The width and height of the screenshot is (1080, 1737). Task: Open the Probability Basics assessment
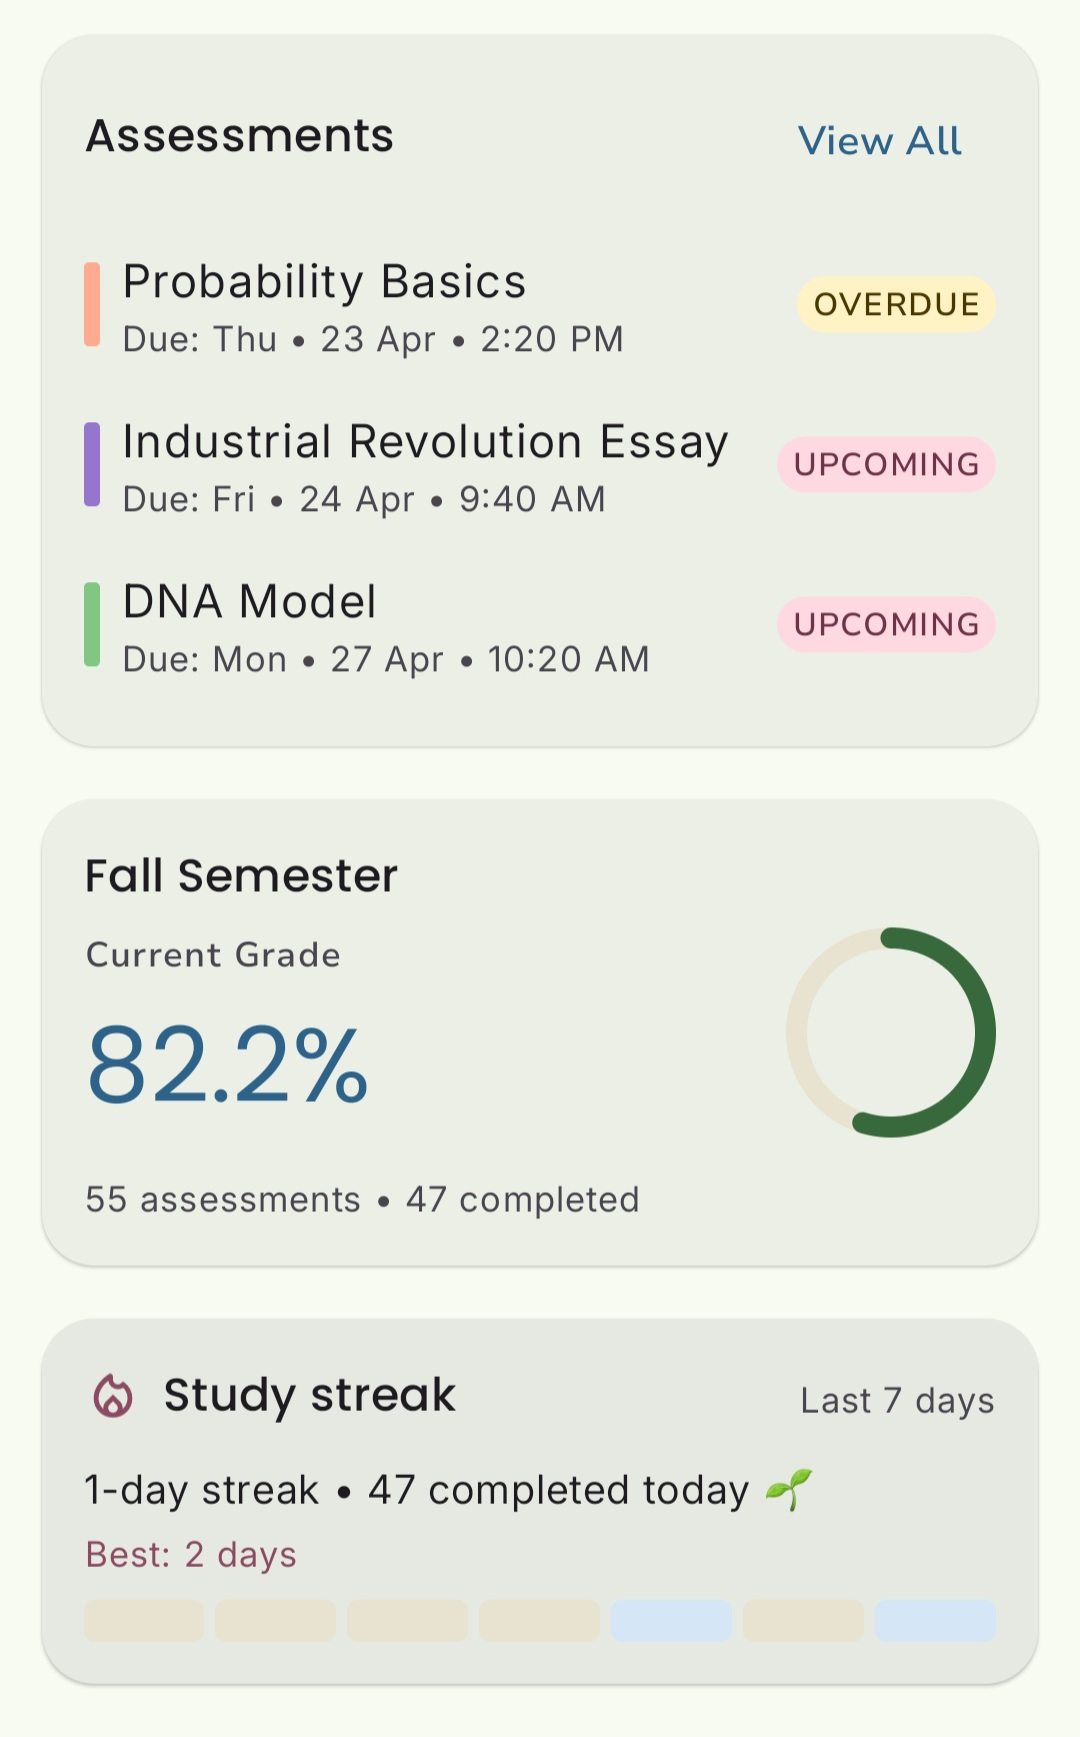click(324, 282)
